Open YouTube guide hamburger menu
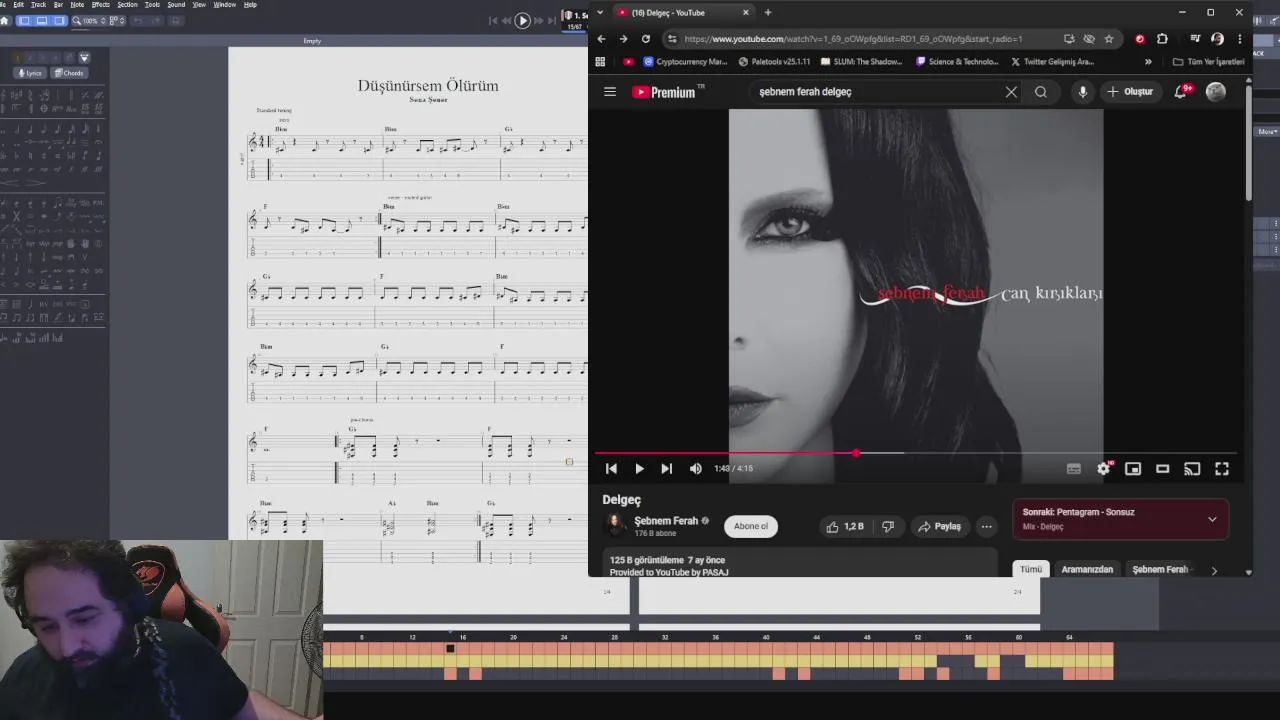1280x720 pixels. [x=610, y=91]
